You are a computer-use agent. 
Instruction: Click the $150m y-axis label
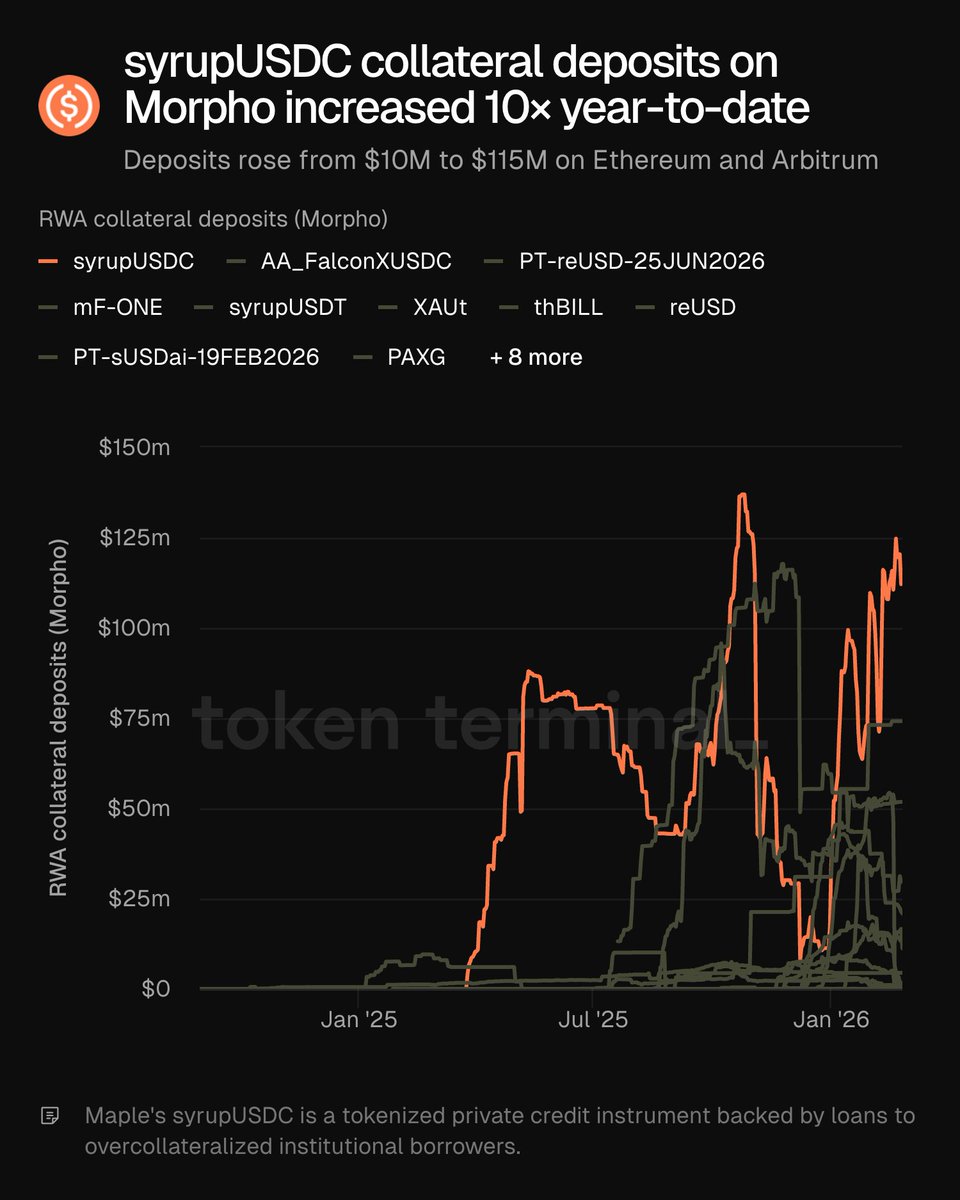(x=135, y=447)
